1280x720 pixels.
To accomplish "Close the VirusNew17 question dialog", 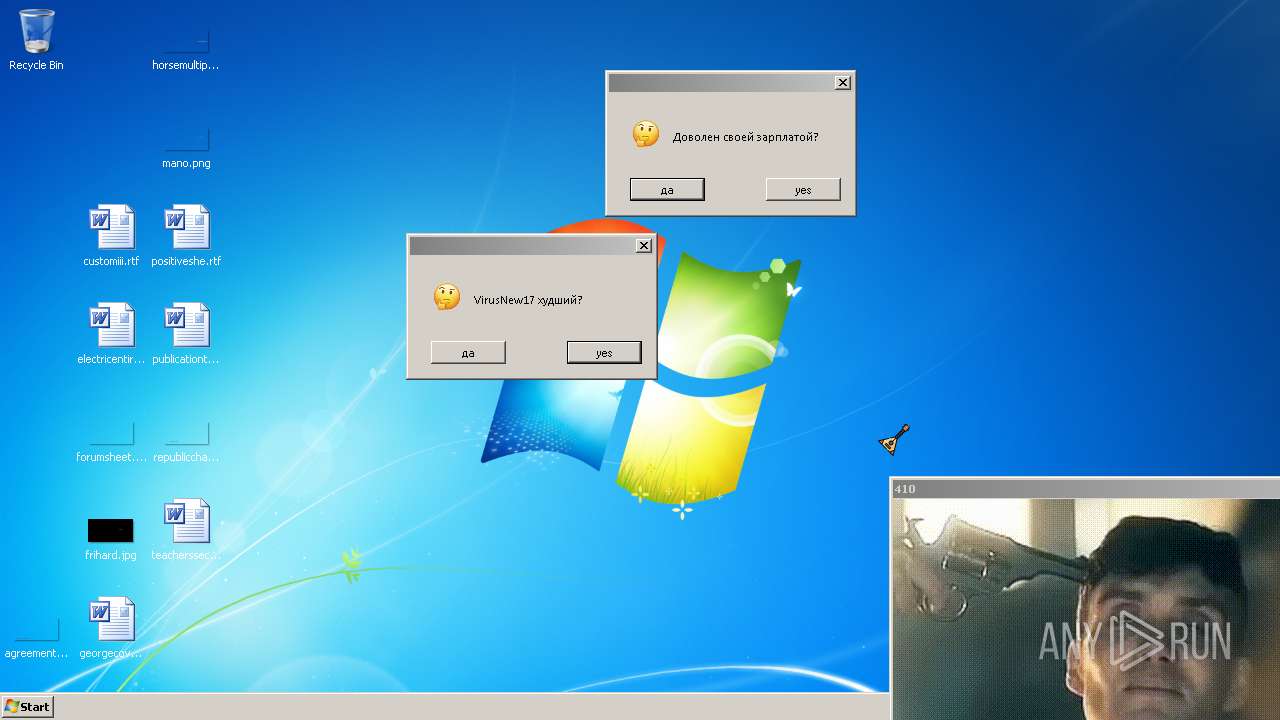I will point(644,245).
